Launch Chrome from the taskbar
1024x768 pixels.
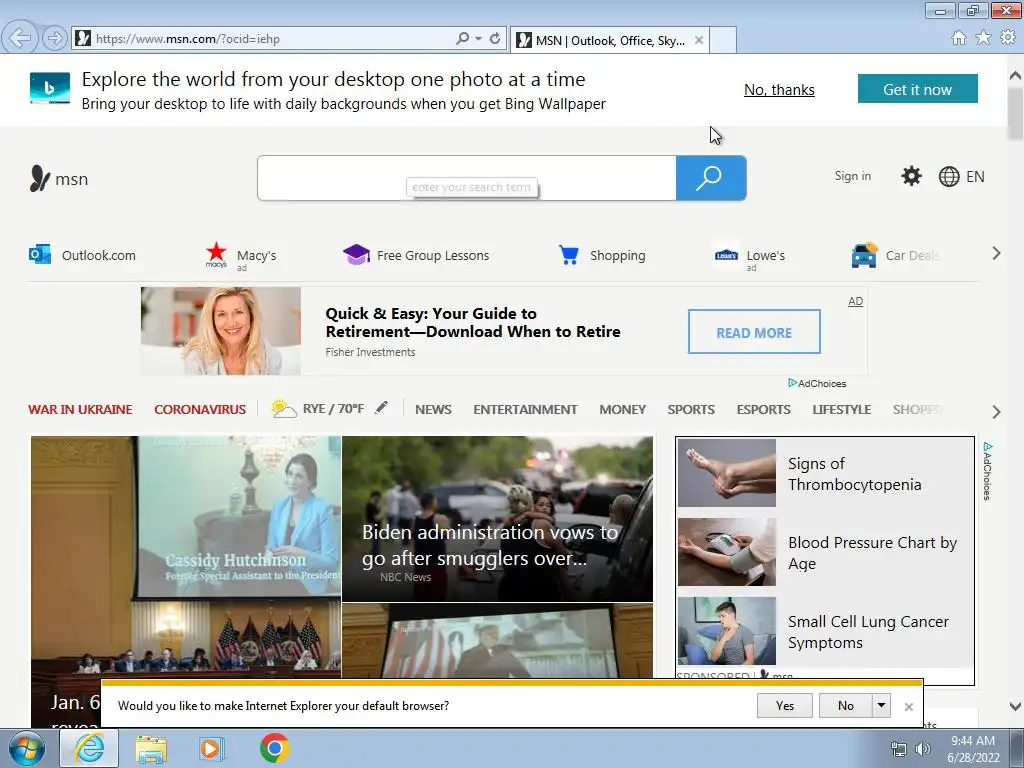[274, 748]
